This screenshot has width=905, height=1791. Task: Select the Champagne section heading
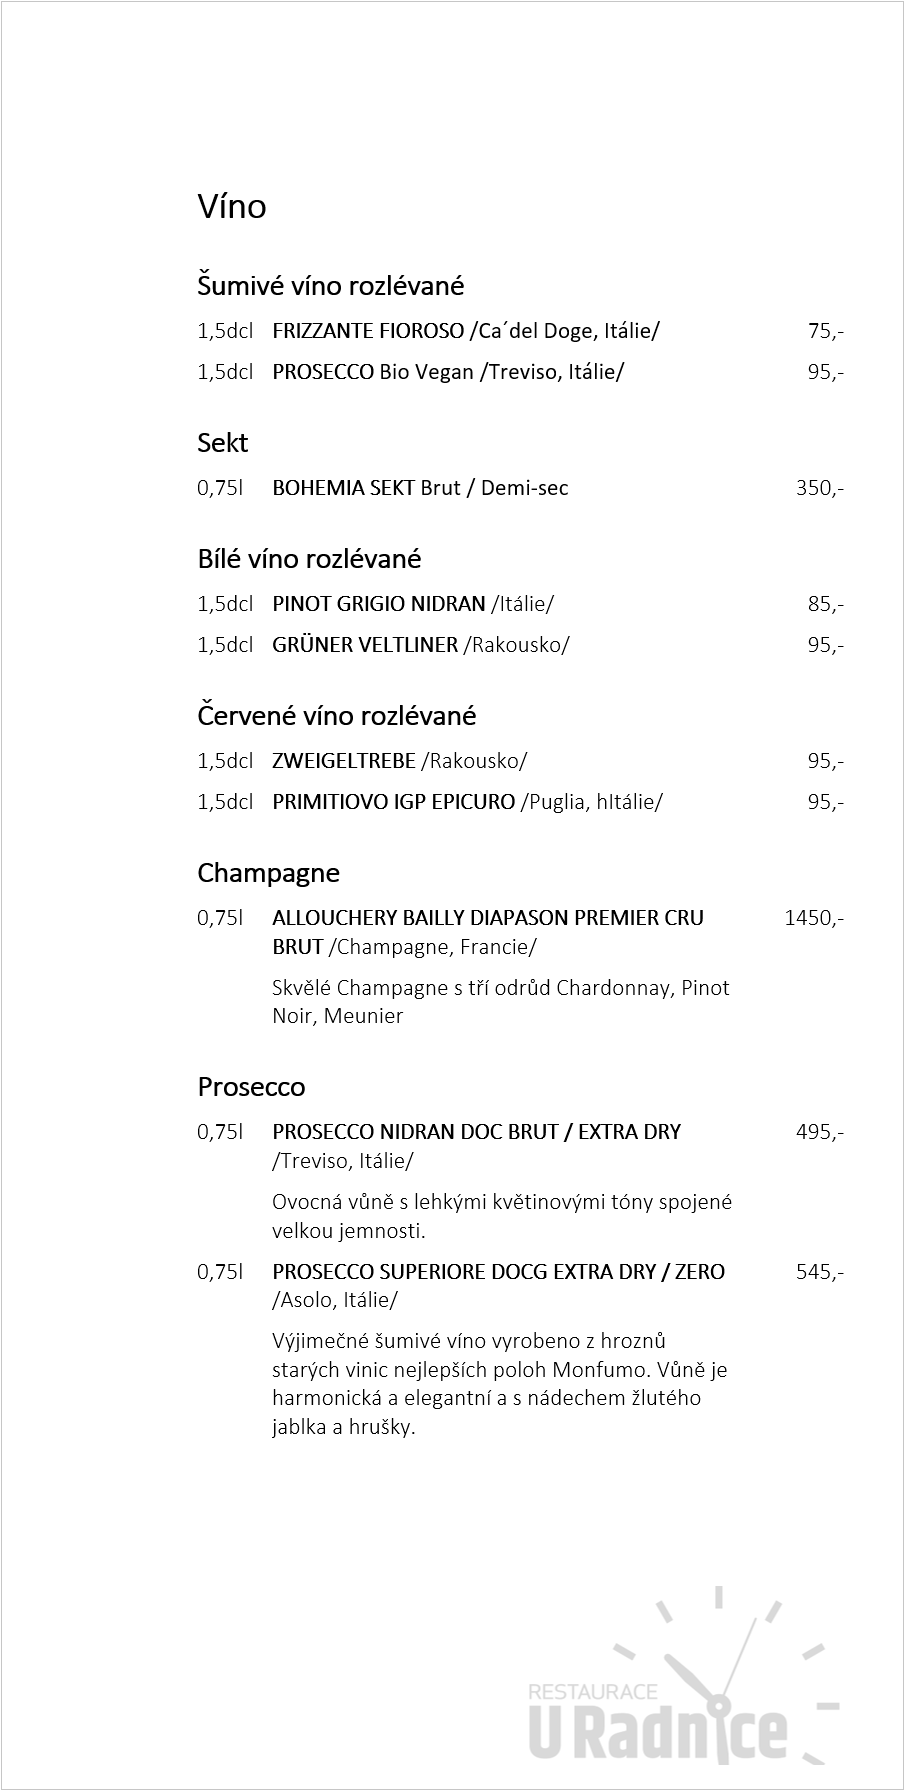(x=268, y=873)
